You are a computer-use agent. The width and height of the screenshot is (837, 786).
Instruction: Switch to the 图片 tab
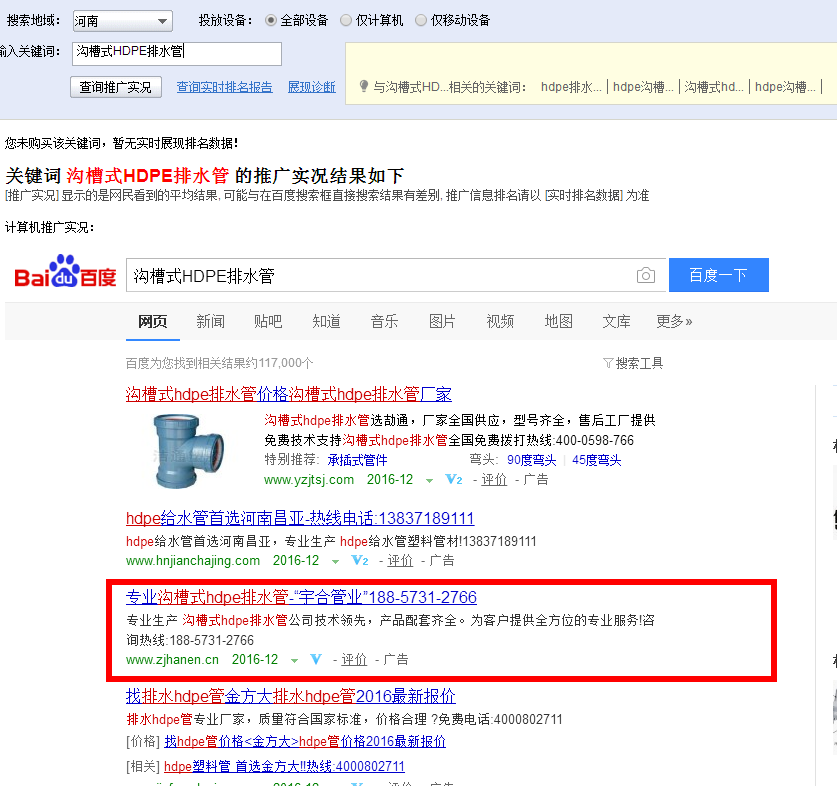click(x=443, y=321)
